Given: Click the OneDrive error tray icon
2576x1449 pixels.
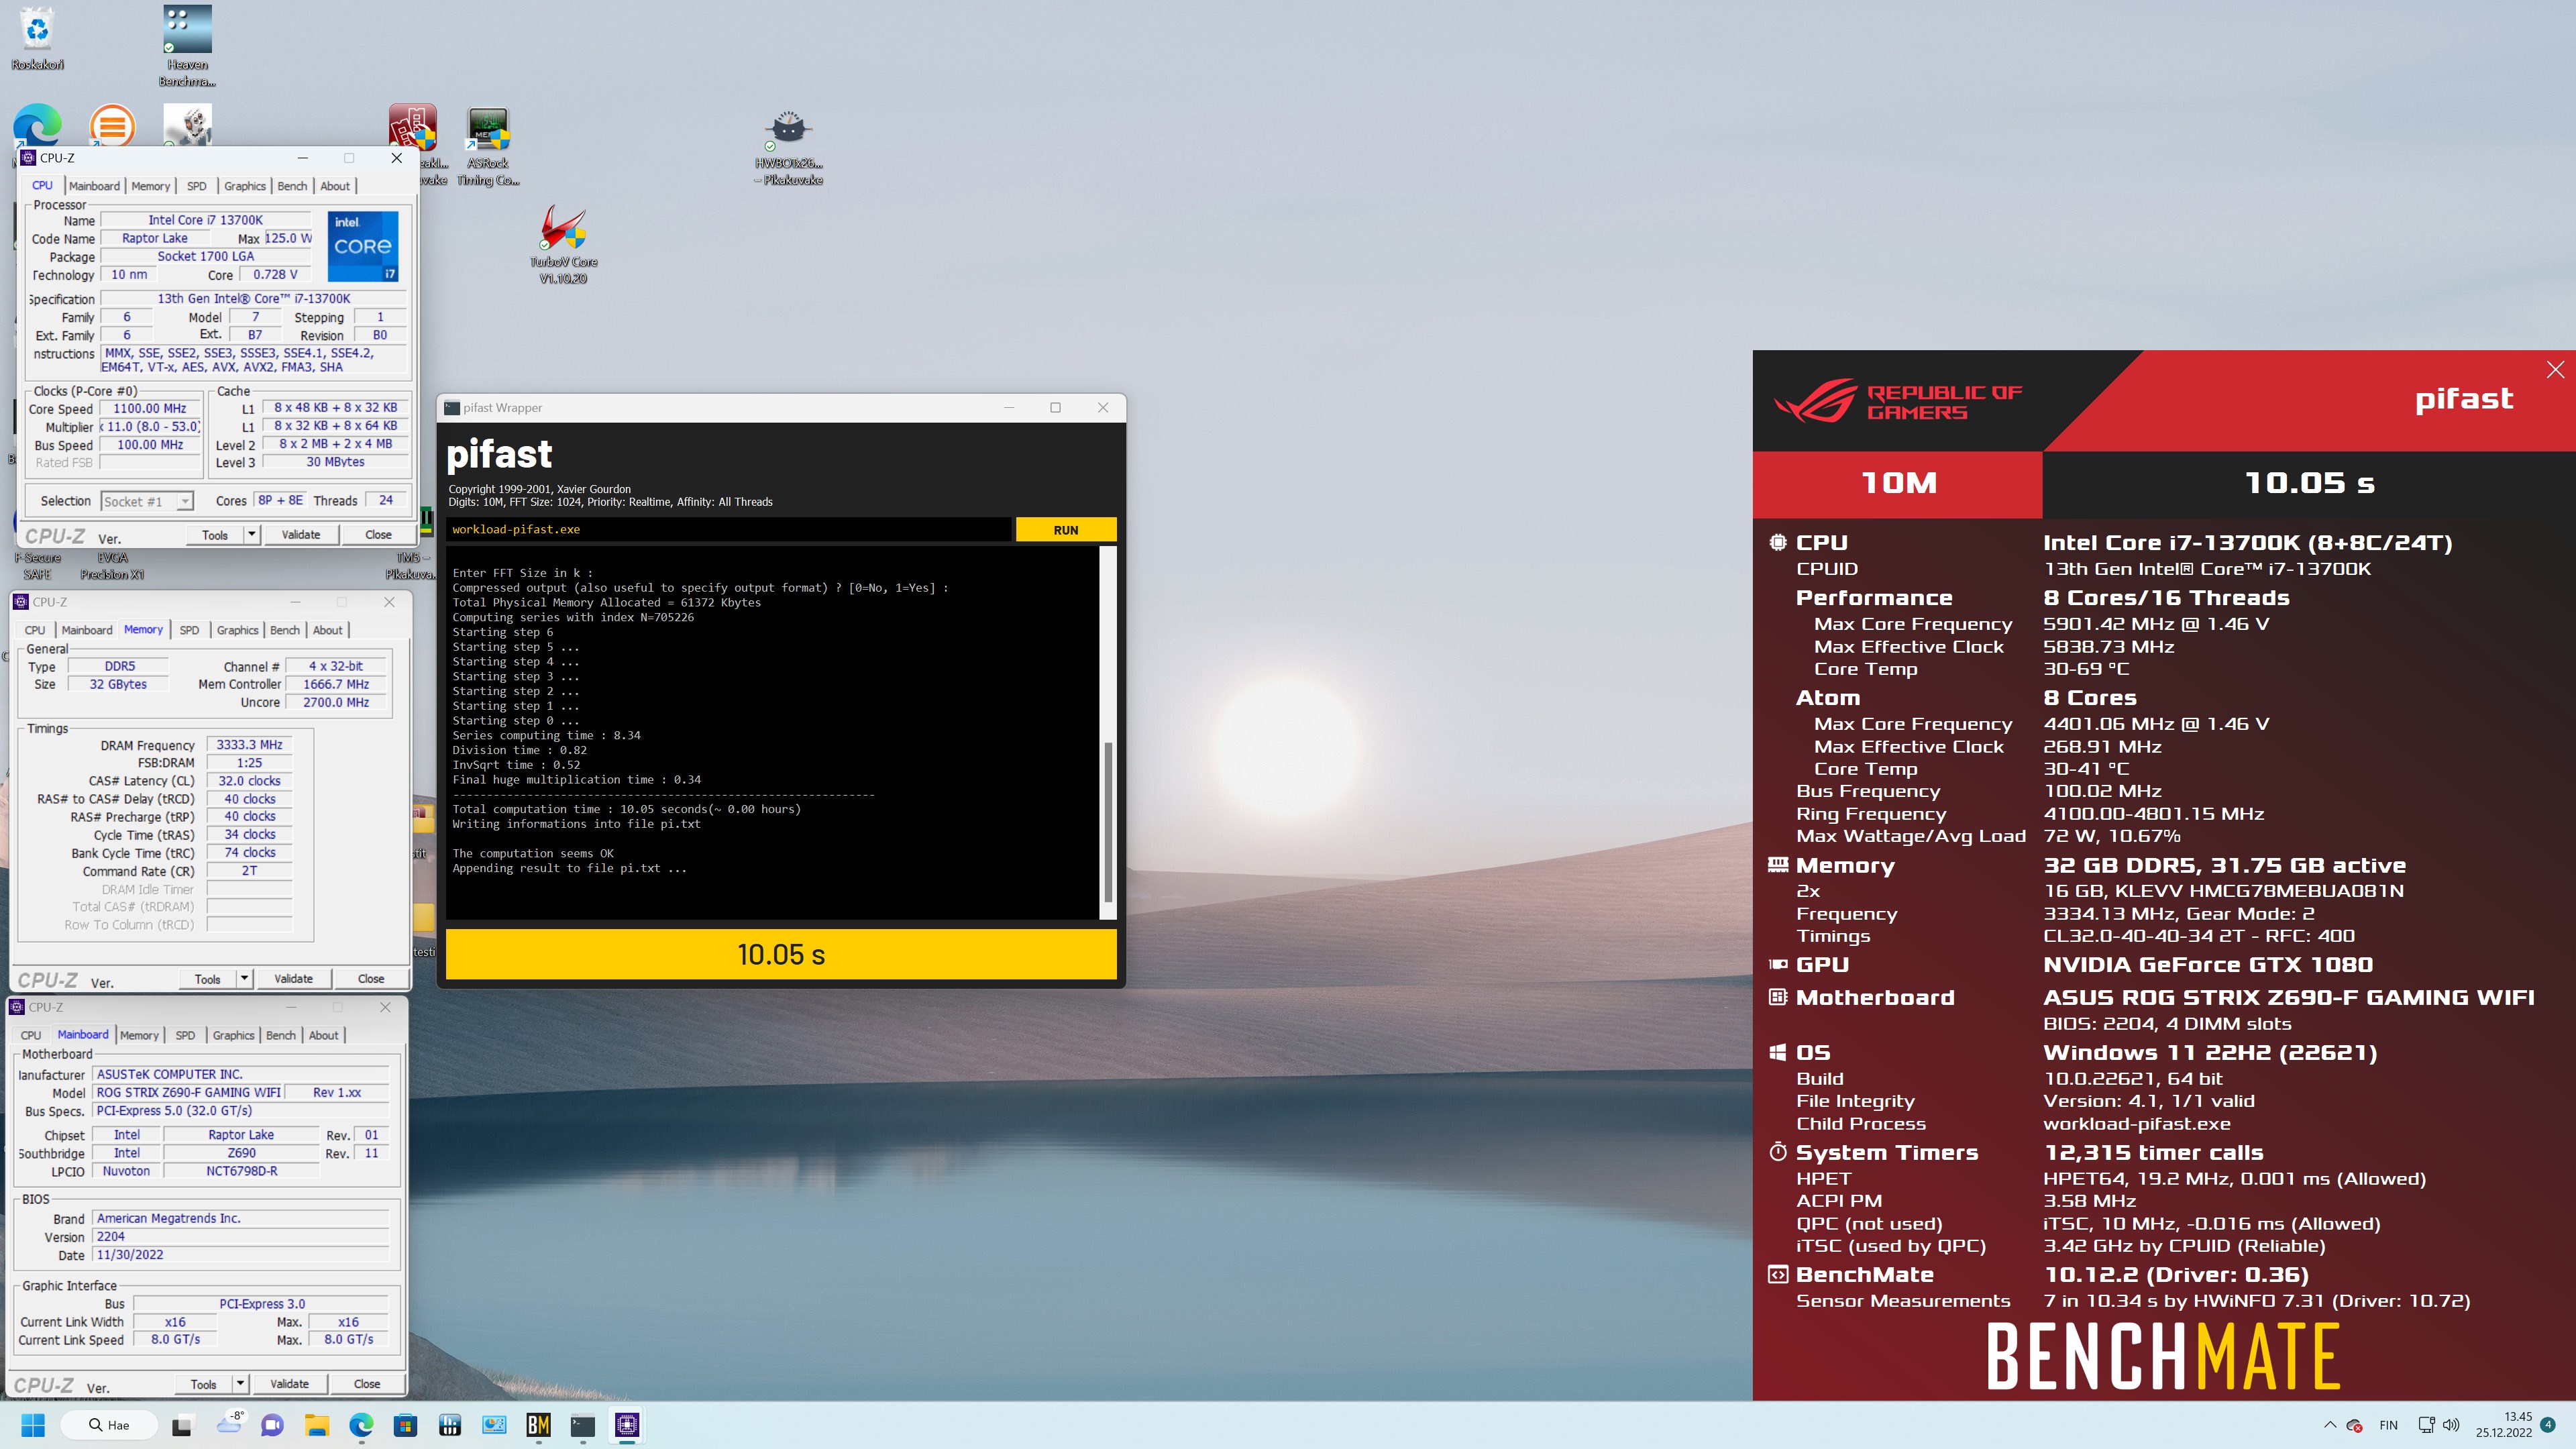Looking at the screenshot, I should coord(2354,1425).
